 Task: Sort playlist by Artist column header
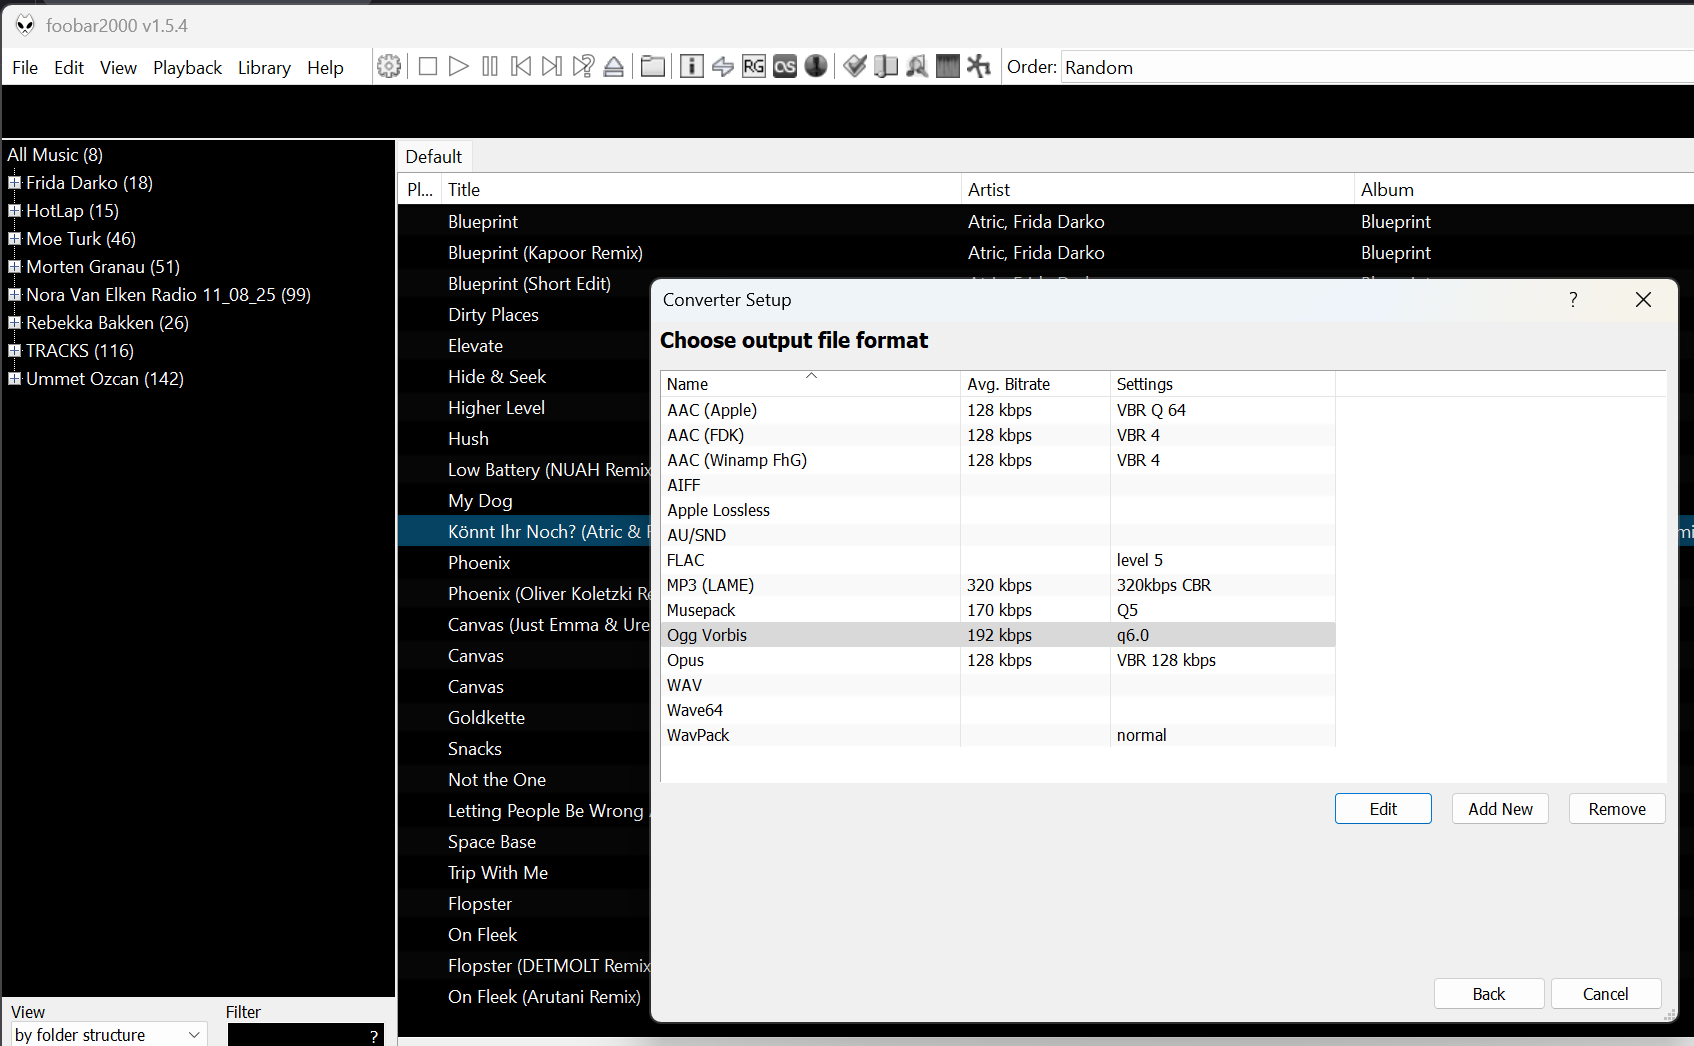1157,189
